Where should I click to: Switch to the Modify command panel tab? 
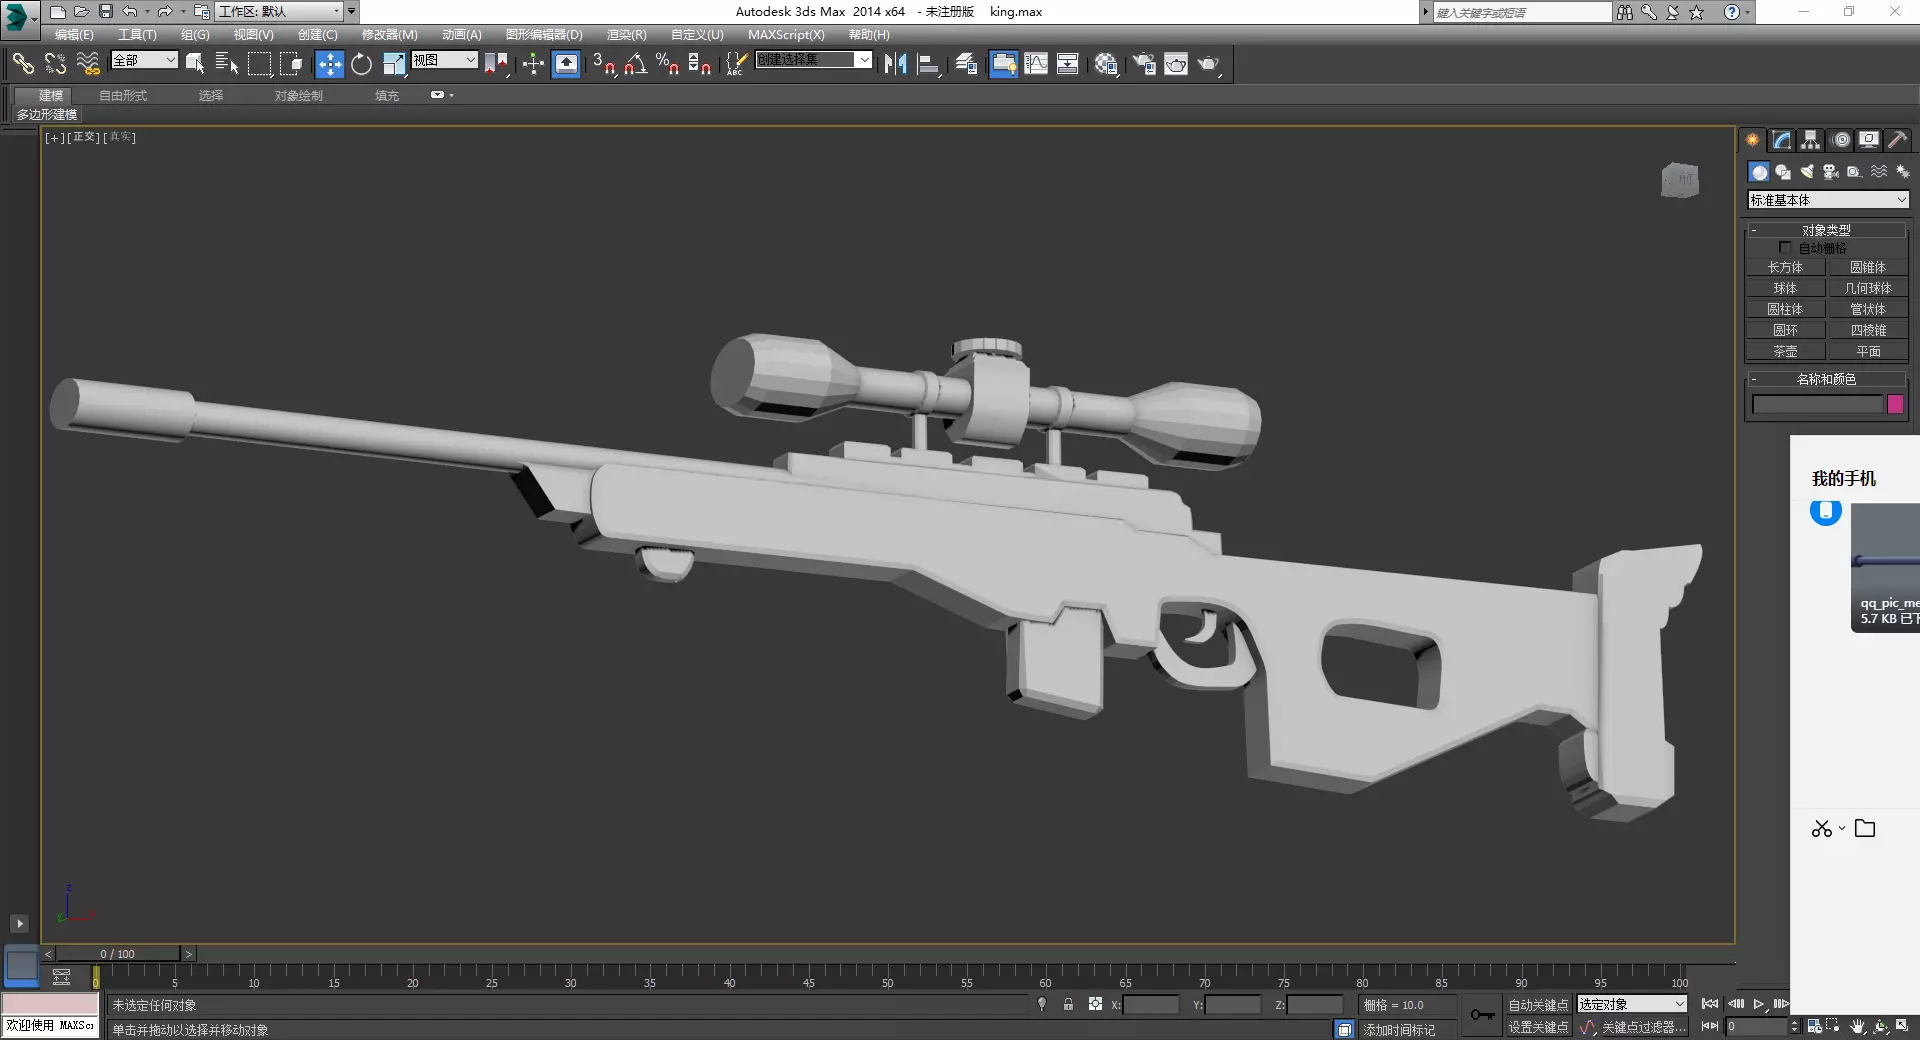pyautogui.click(x=1782, y=140)
